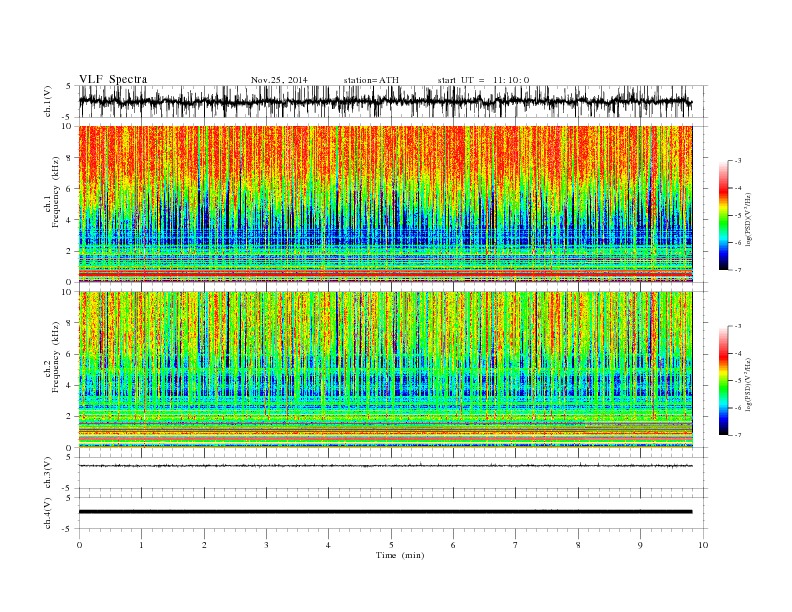The height and width of the screenshot is (612, 792).
Task: Click the thick black ch.4 voltage trace
Action: point(385,512)
